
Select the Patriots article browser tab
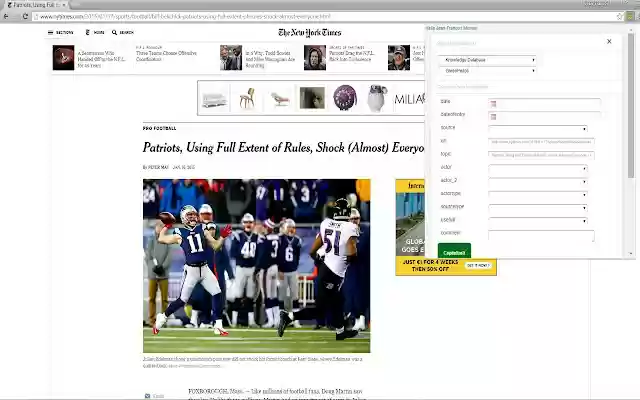pyautogui.click(x=35, y=5)
